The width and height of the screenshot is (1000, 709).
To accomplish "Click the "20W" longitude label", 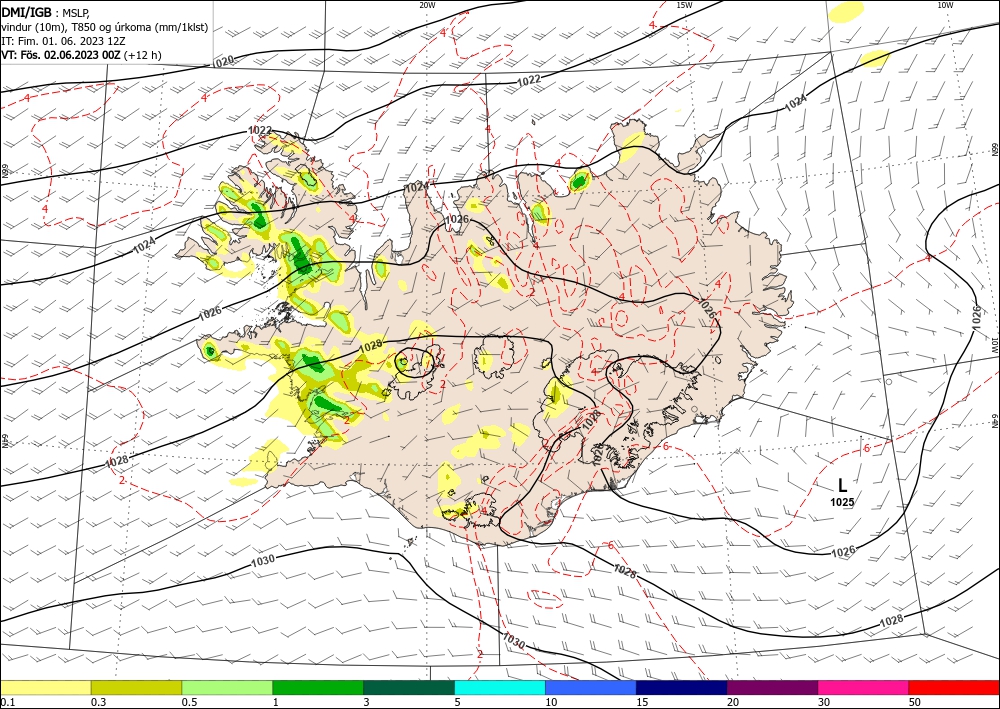I will (x=427, y=5).
